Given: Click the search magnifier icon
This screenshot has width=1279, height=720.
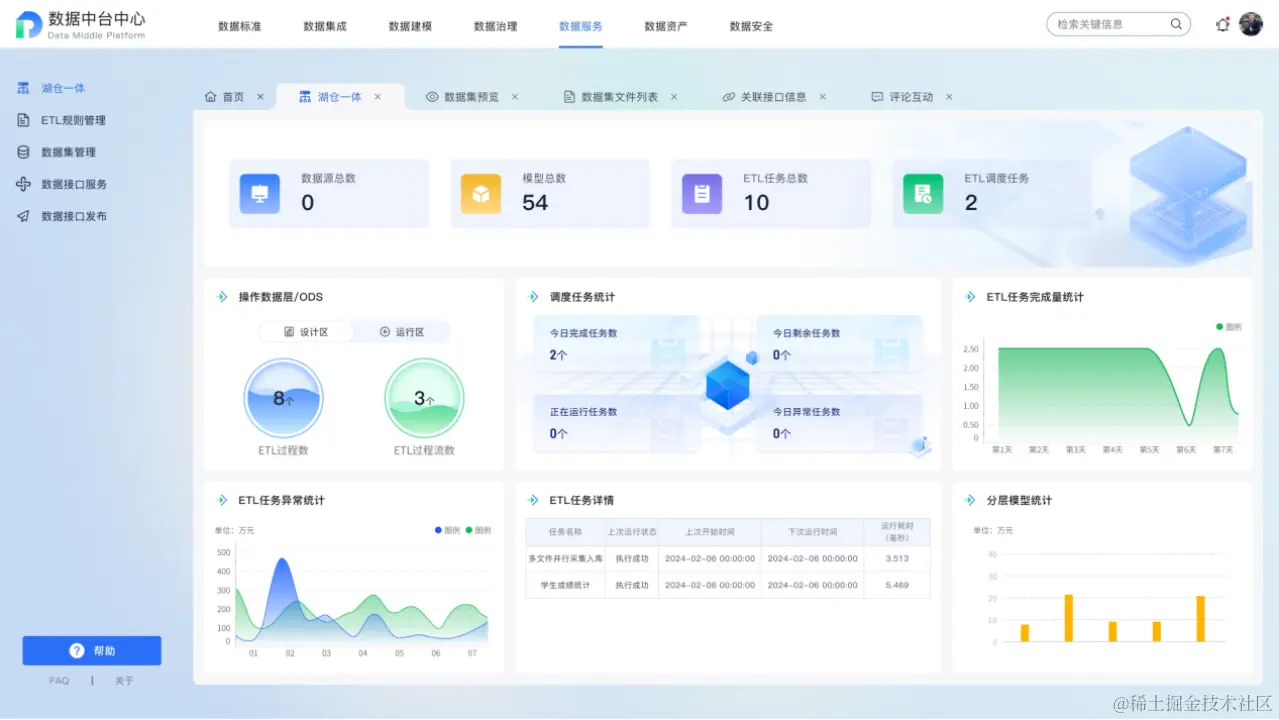Looking at the screenshot, I should pyautogui.click(x=1176, y=23).
